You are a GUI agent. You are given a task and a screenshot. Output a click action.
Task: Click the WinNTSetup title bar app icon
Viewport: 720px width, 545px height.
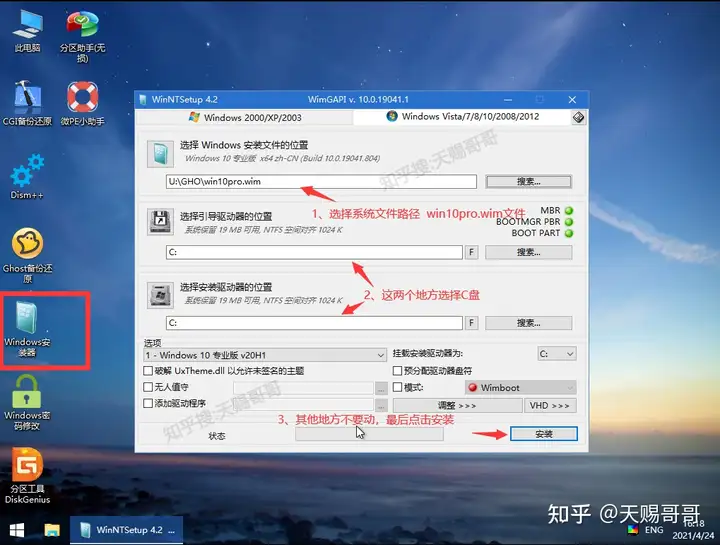coord(143,100)
